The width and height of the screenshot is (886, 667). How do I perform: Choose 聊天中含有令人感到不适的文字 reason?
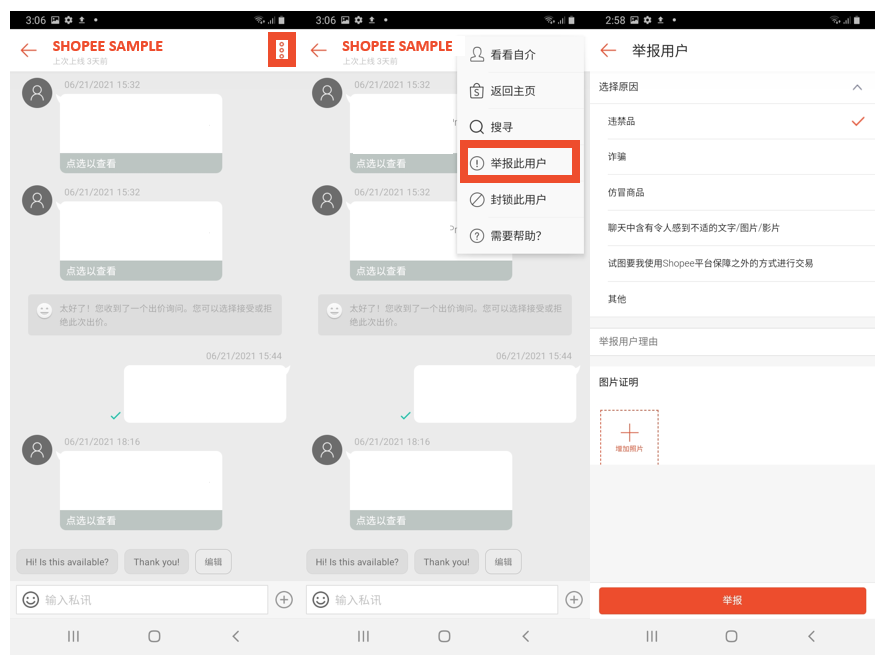click(732, 228)
